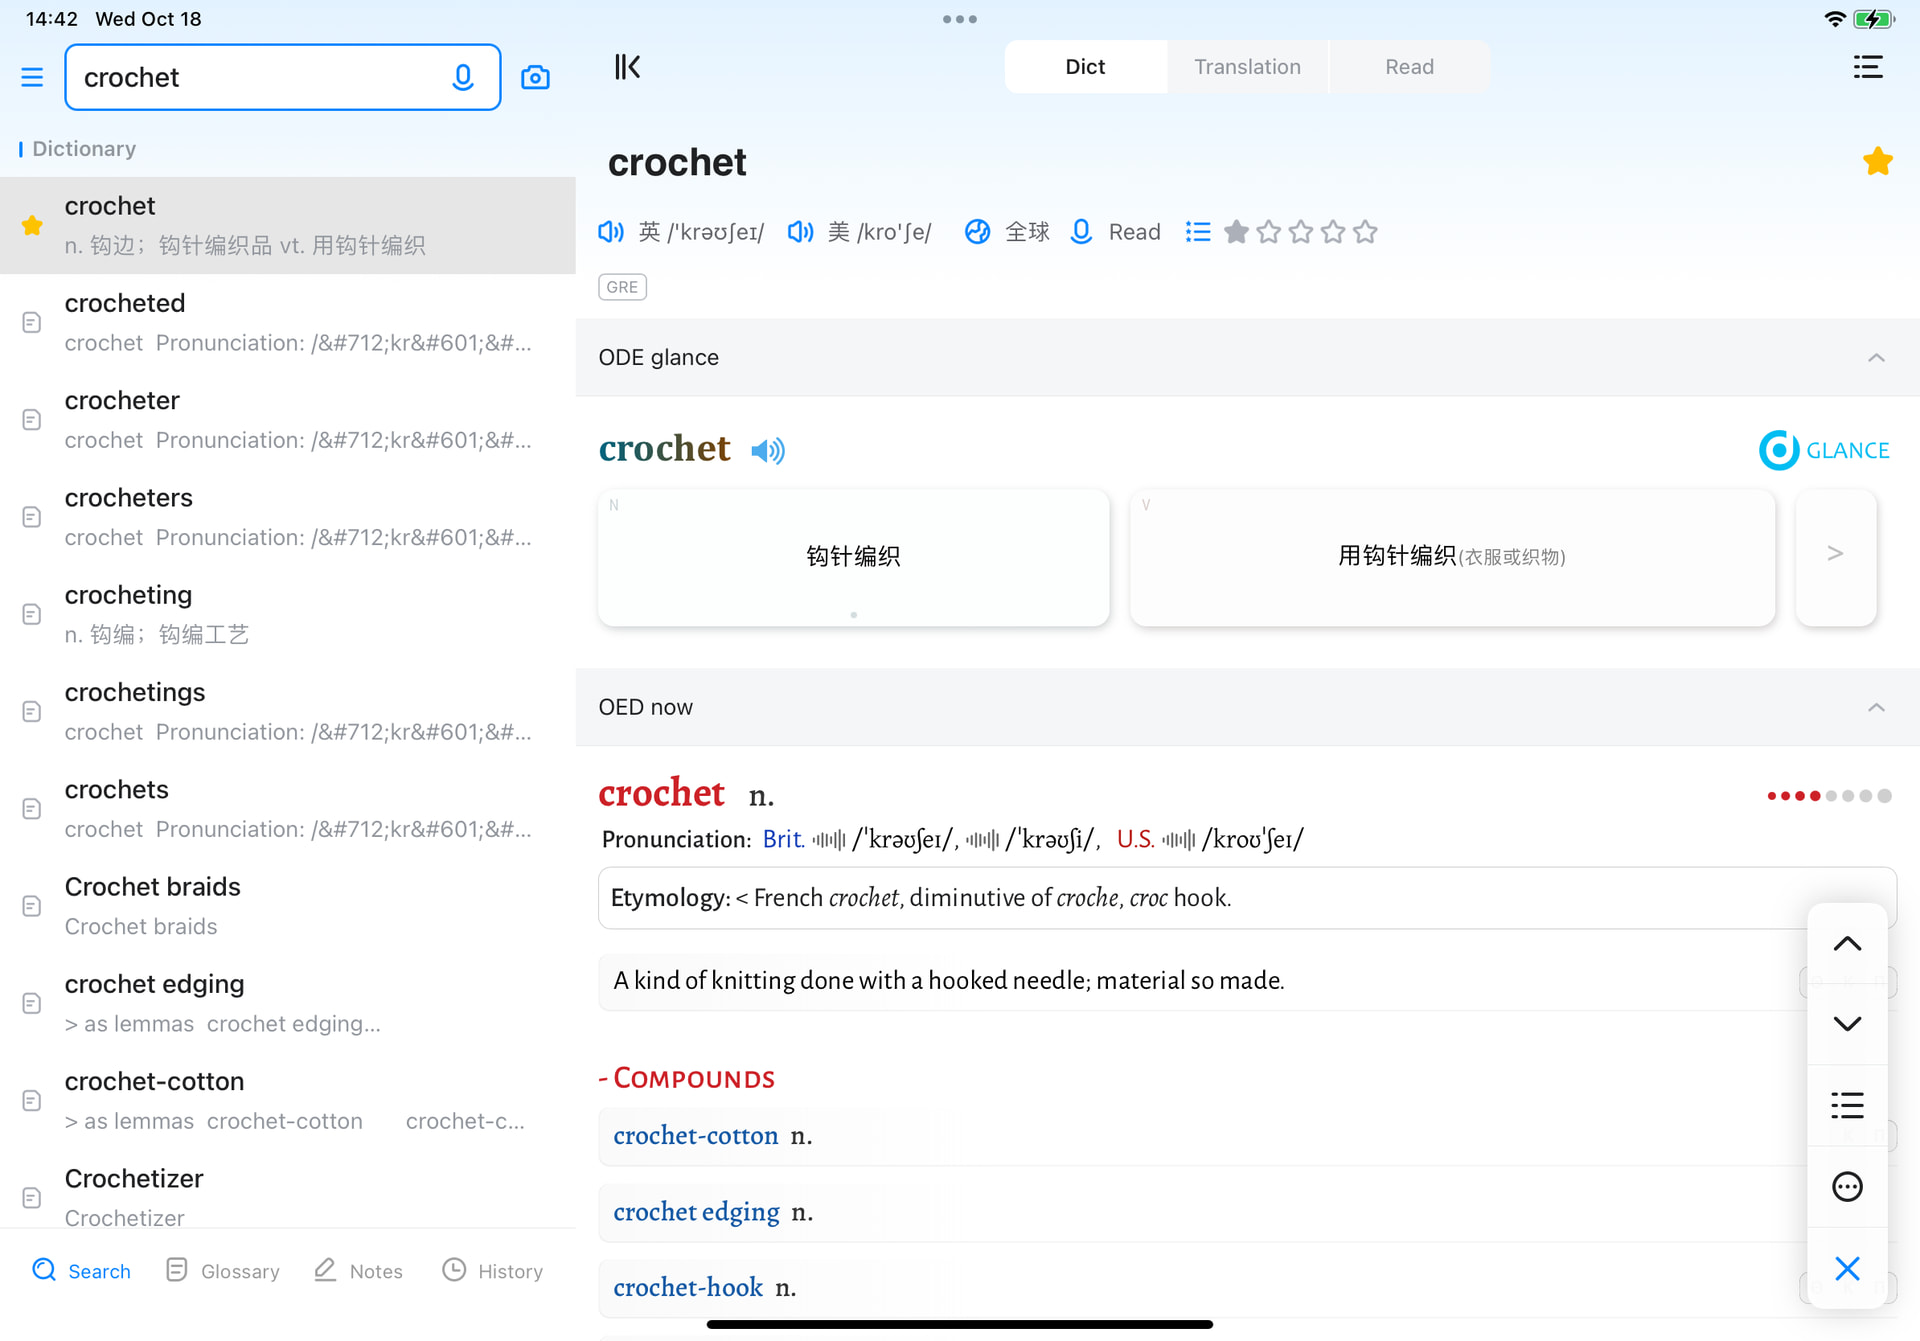Play American pronunciation speaker icon

click(800, 232)
